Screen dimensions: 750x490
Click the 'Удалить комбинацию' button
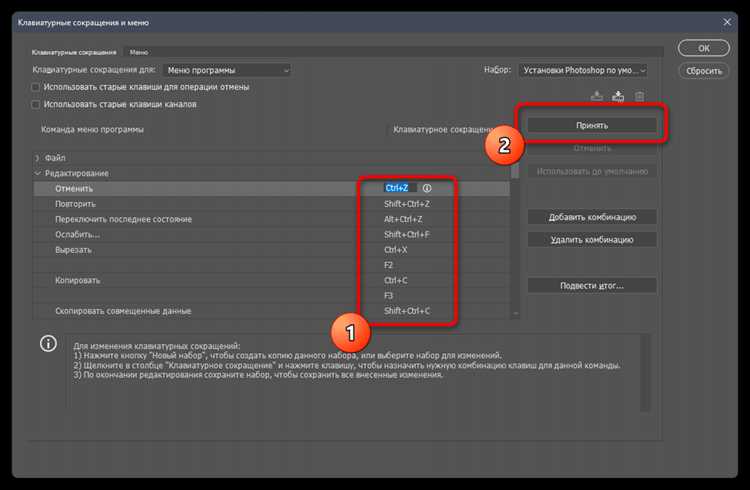(x=592, y=240)
